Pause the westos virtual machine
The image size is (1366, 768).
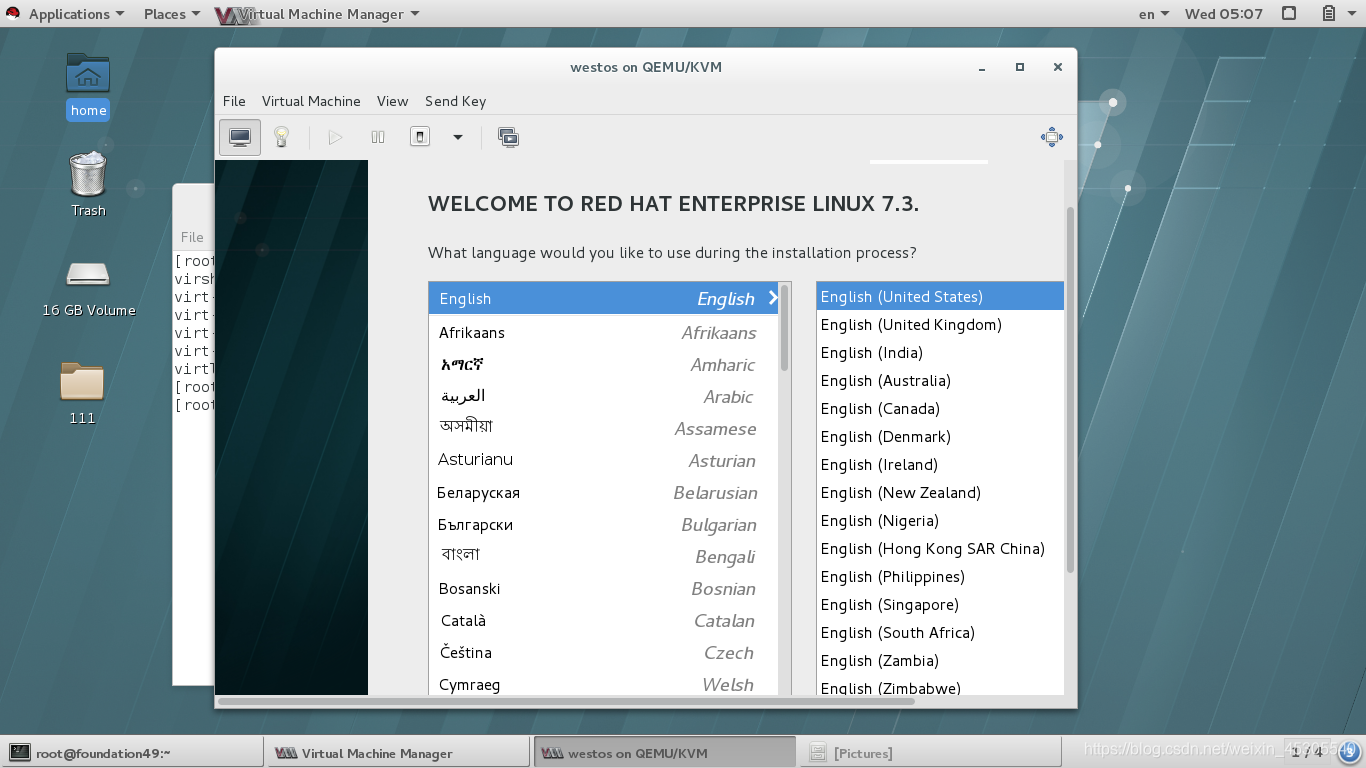[x=377, y=137]
